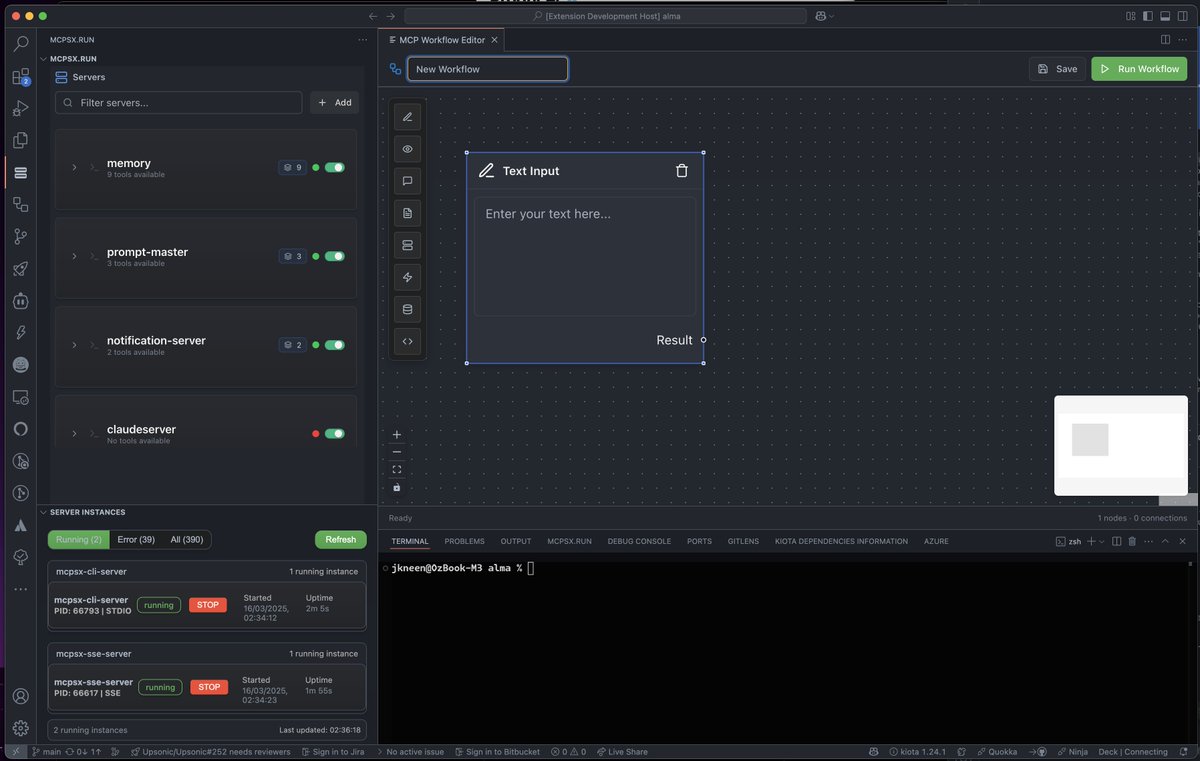The image size is (1200, 761).
Task: Toggle primary side bar layout icon
Action: 1148,16
